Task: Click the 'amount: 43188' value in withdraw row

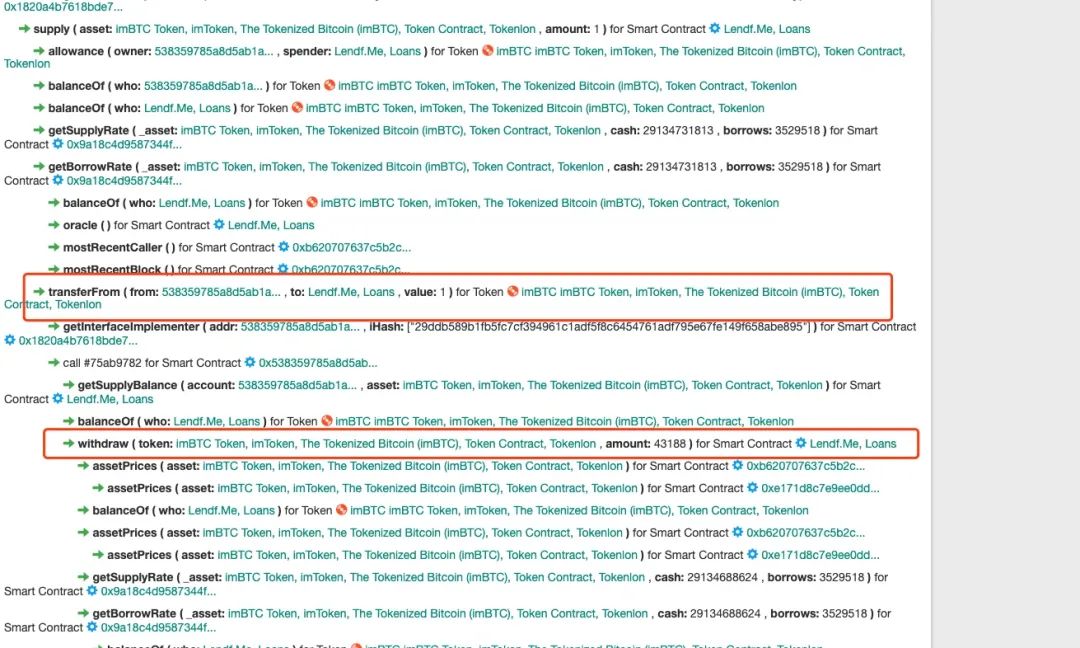Action: point(645,444)
